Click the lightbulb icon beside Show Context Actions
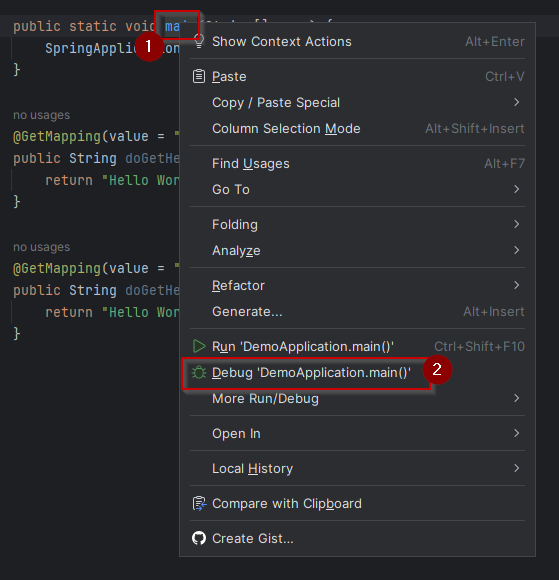 click(x=199, y=41)
